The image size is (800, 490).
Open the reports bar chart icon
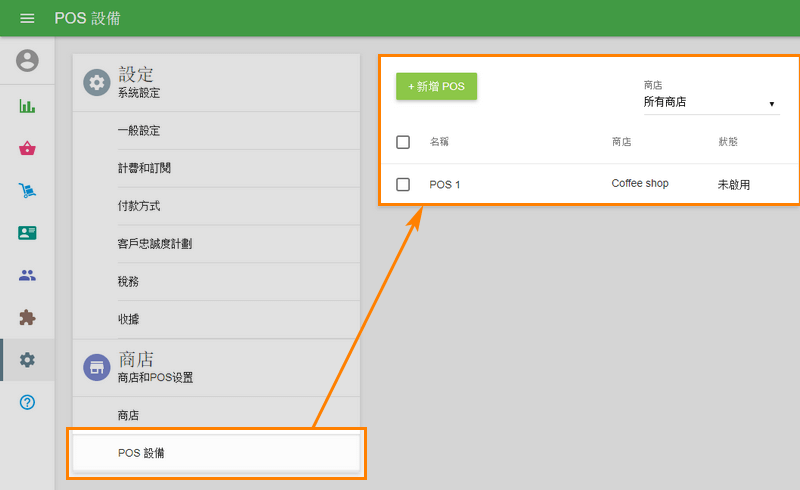[x=27, y=106]
